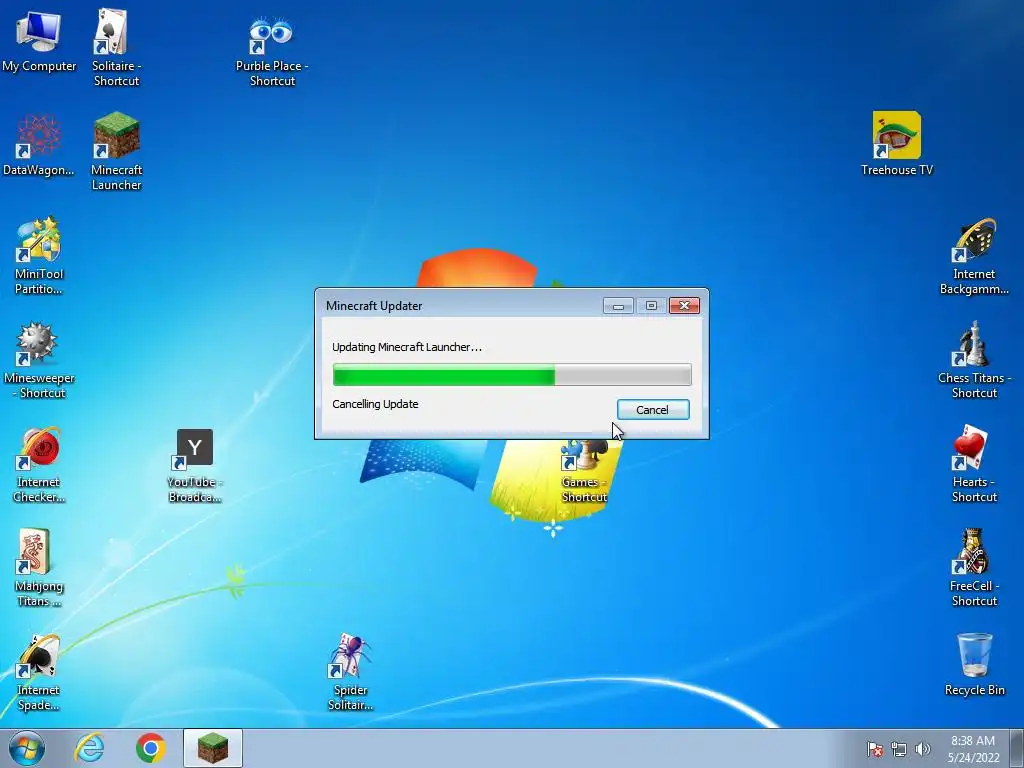The height and width of the screenshot is (768, 1024).
Task: Select the Solitaire shortcut icon
Action: 116,48
